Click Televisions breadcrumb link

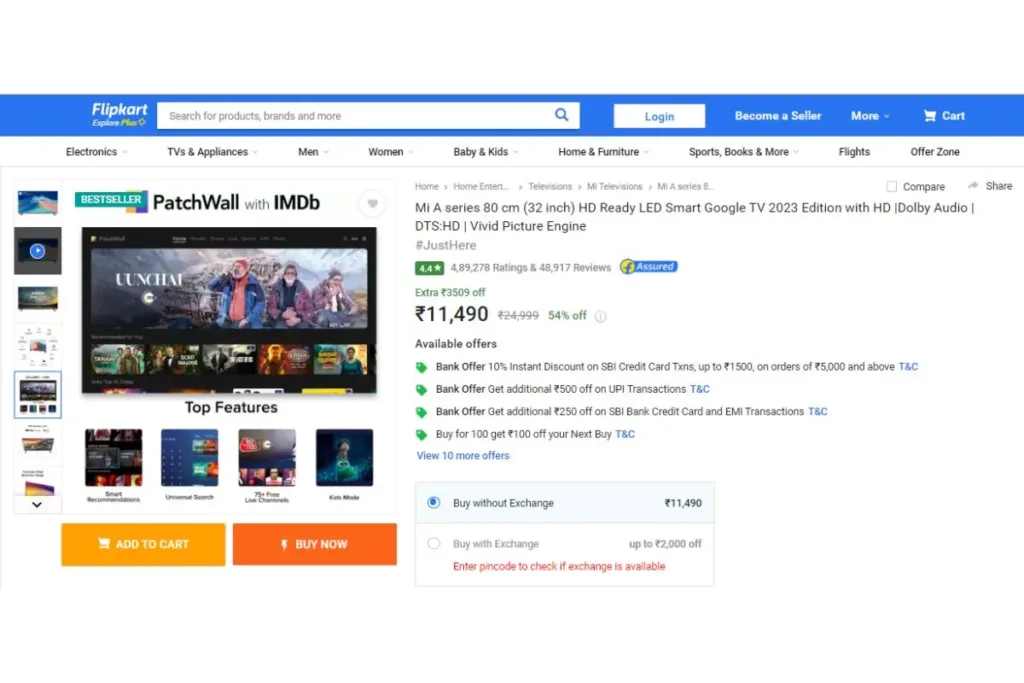pyautogui.click(x=550, y=187)
